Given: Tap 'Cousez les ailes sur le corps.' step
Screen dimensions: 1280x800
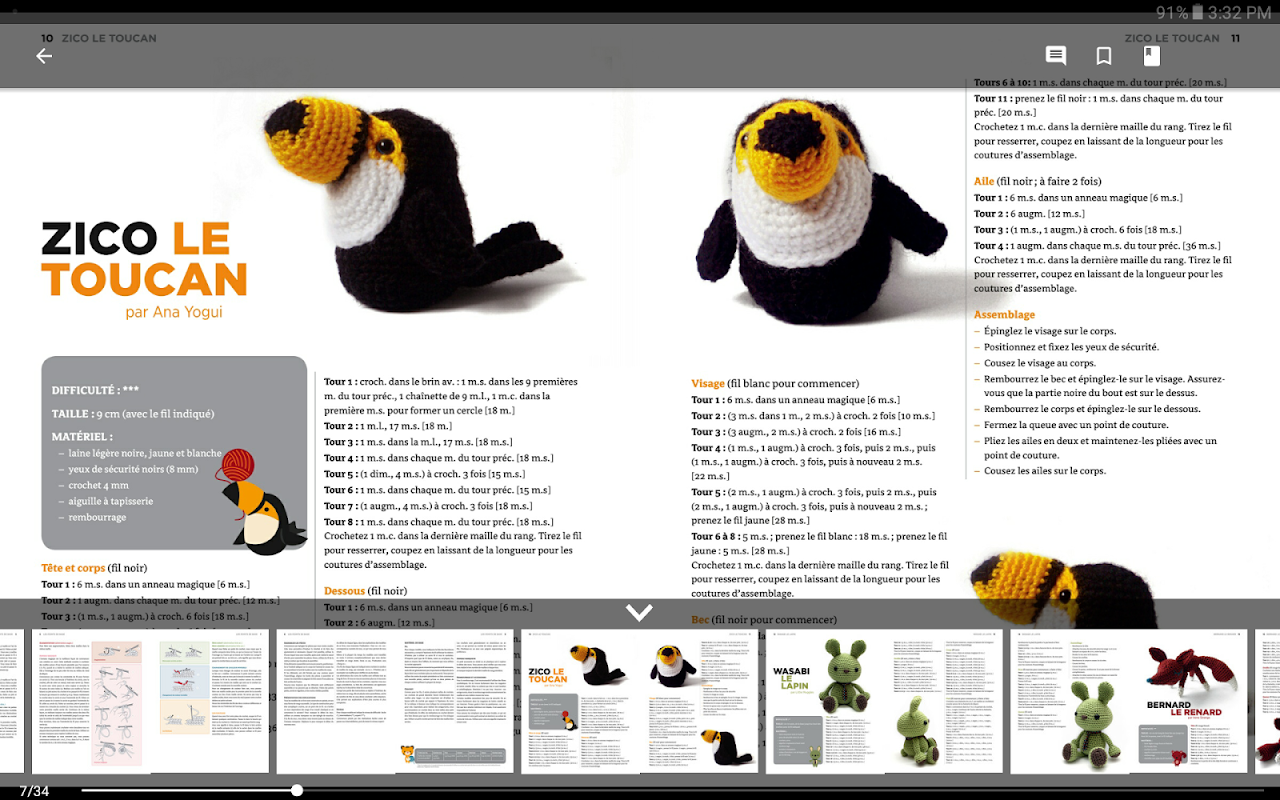Looking at the screenshot, I should pos(1045,471).
